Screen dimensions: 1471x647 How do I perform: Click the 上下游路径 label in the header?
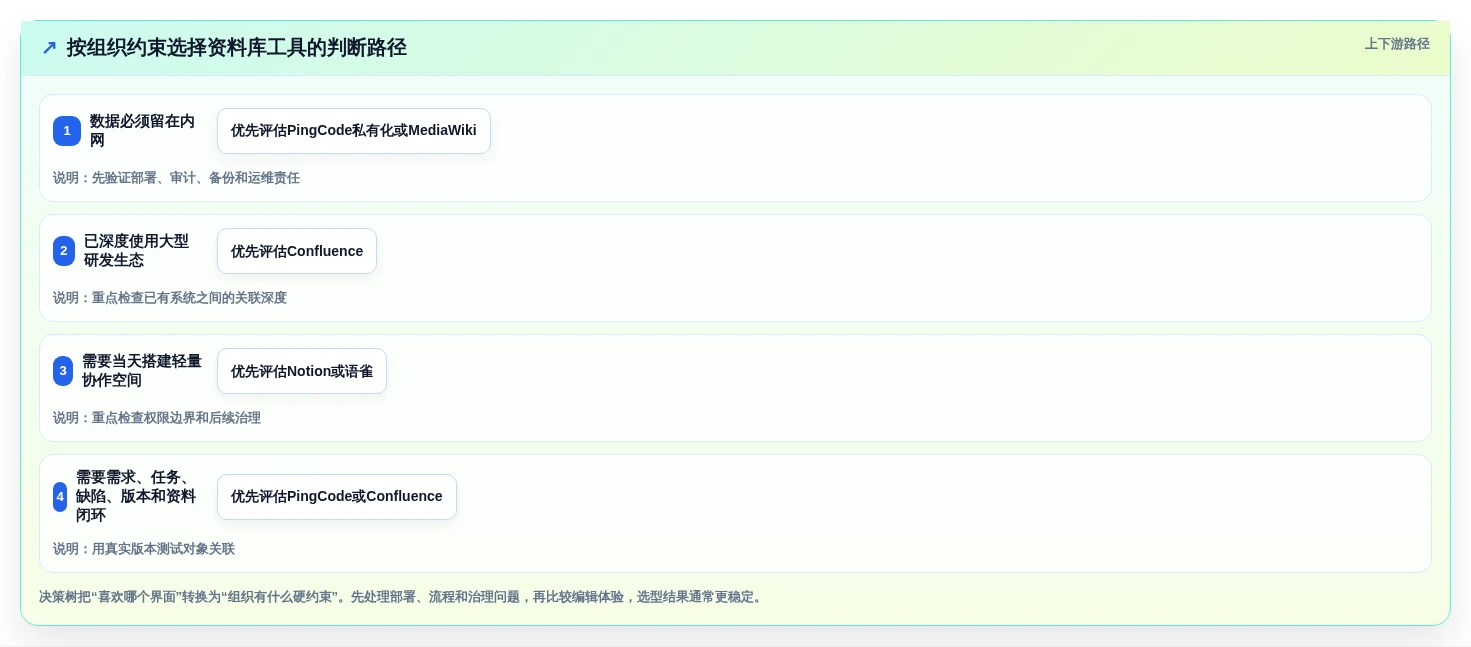(x=1397, y=44)
